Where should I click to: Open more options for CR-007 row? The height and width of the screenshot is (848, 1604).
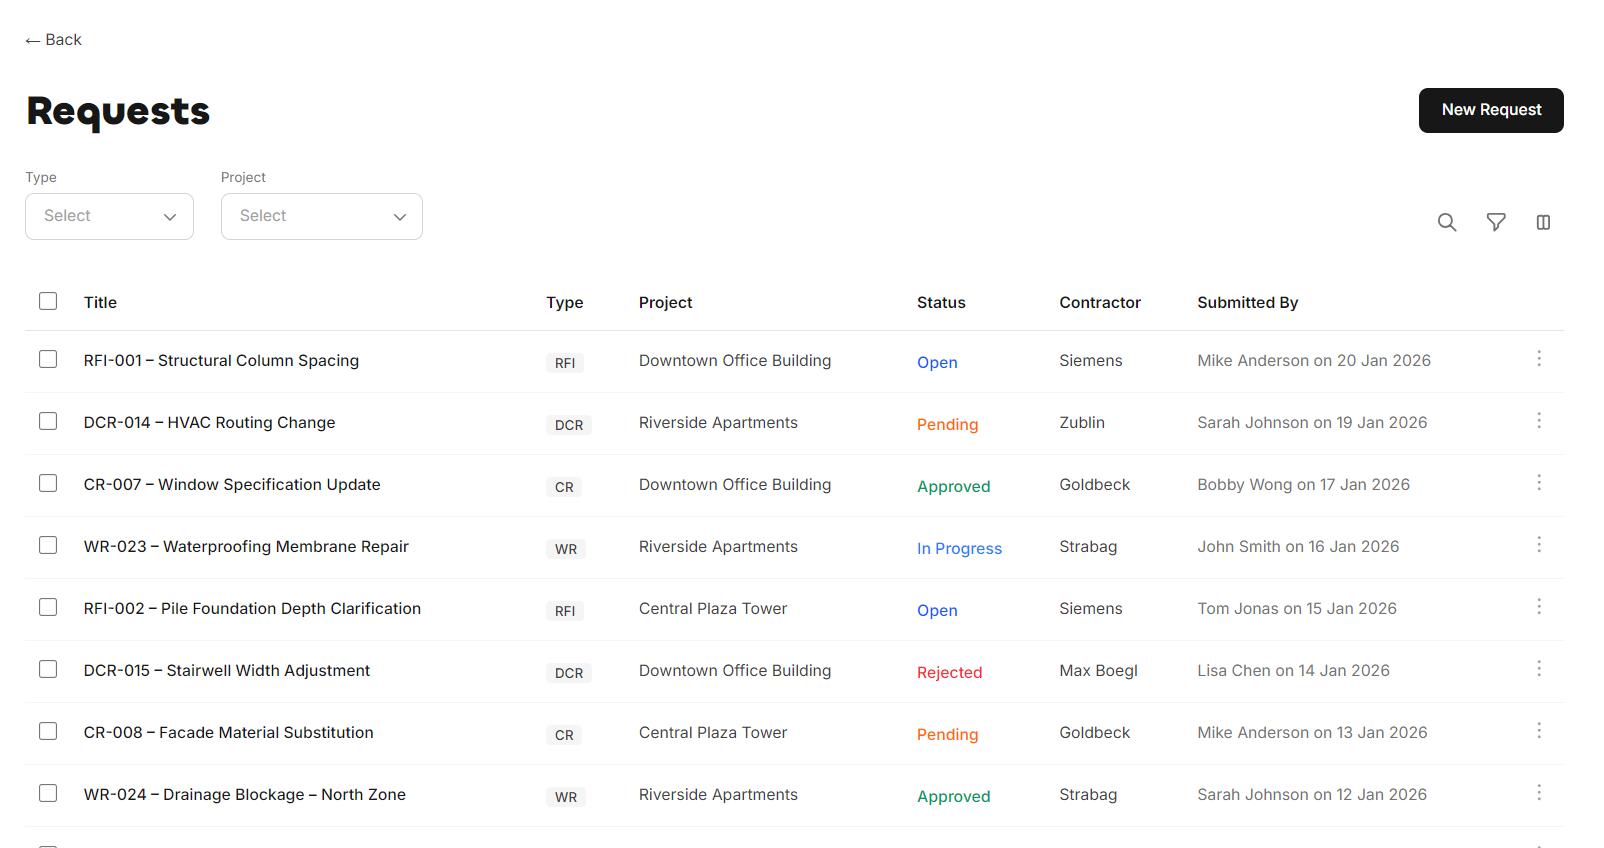(1538, 483)
